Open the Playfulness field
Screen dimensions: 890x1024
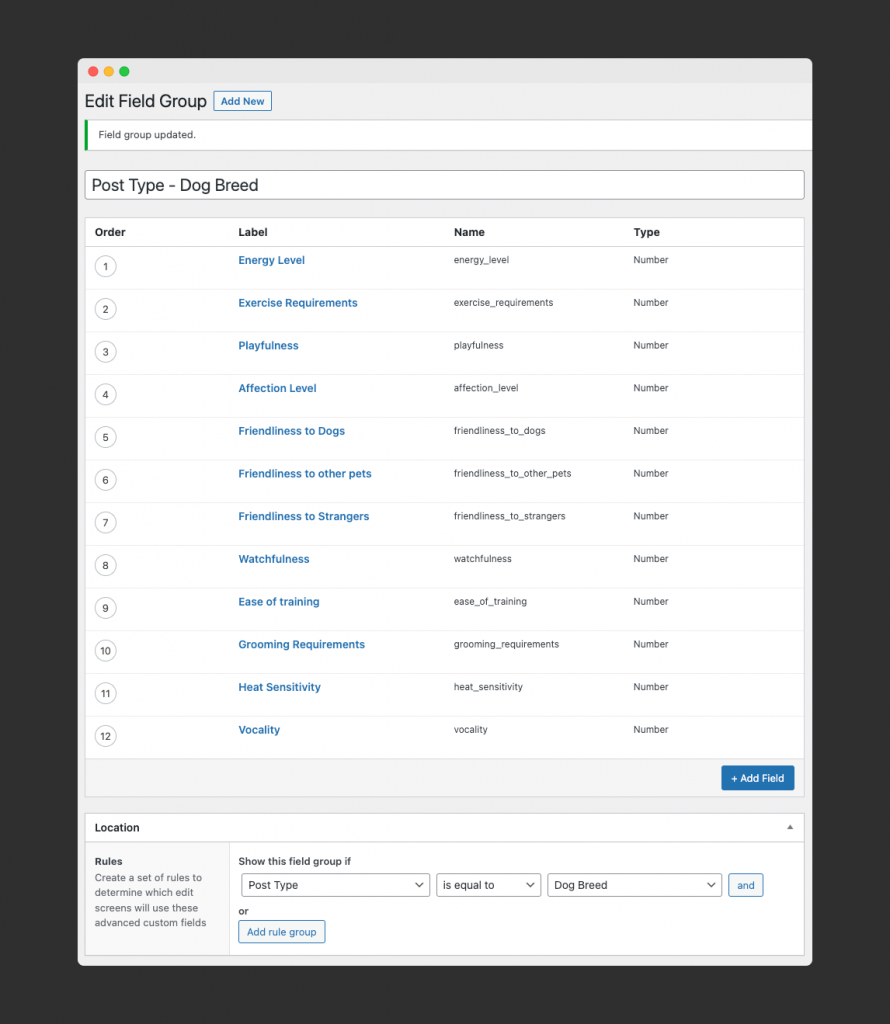tap(268, 345)
